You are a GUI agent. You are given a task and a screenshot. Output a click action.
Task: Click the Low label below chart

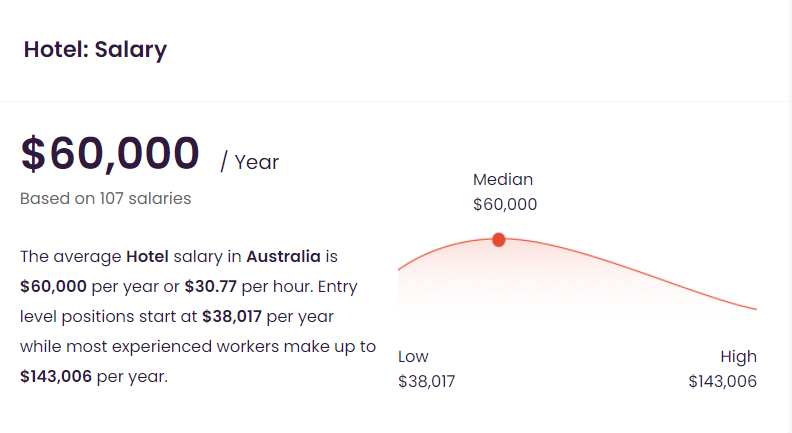[413, 357]
